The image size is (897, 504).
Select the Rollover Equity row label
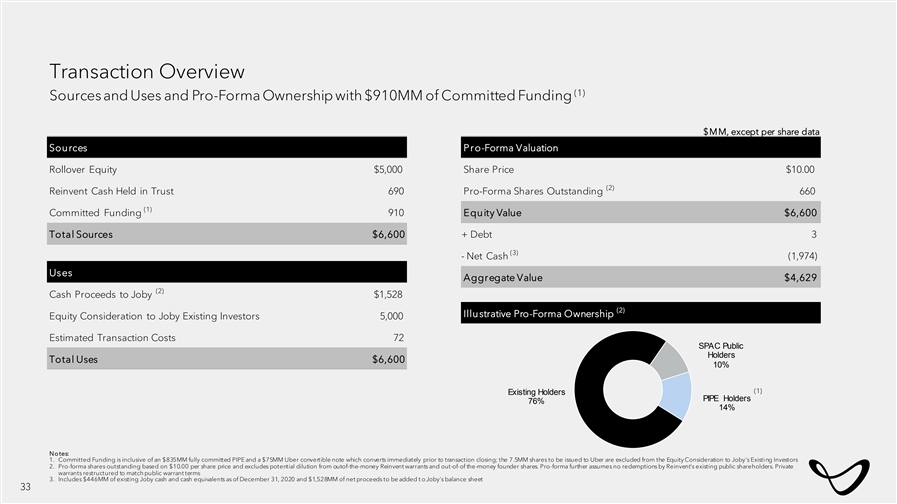tap(83, 169)
